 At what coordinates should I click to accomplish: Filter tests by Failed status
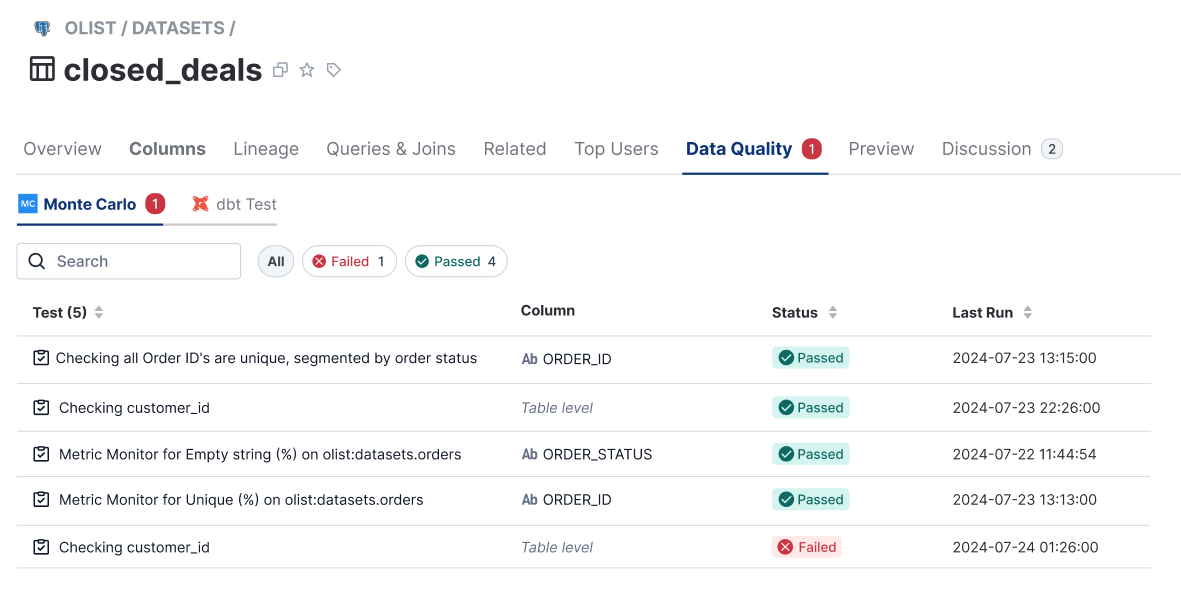tap(349, 261)
